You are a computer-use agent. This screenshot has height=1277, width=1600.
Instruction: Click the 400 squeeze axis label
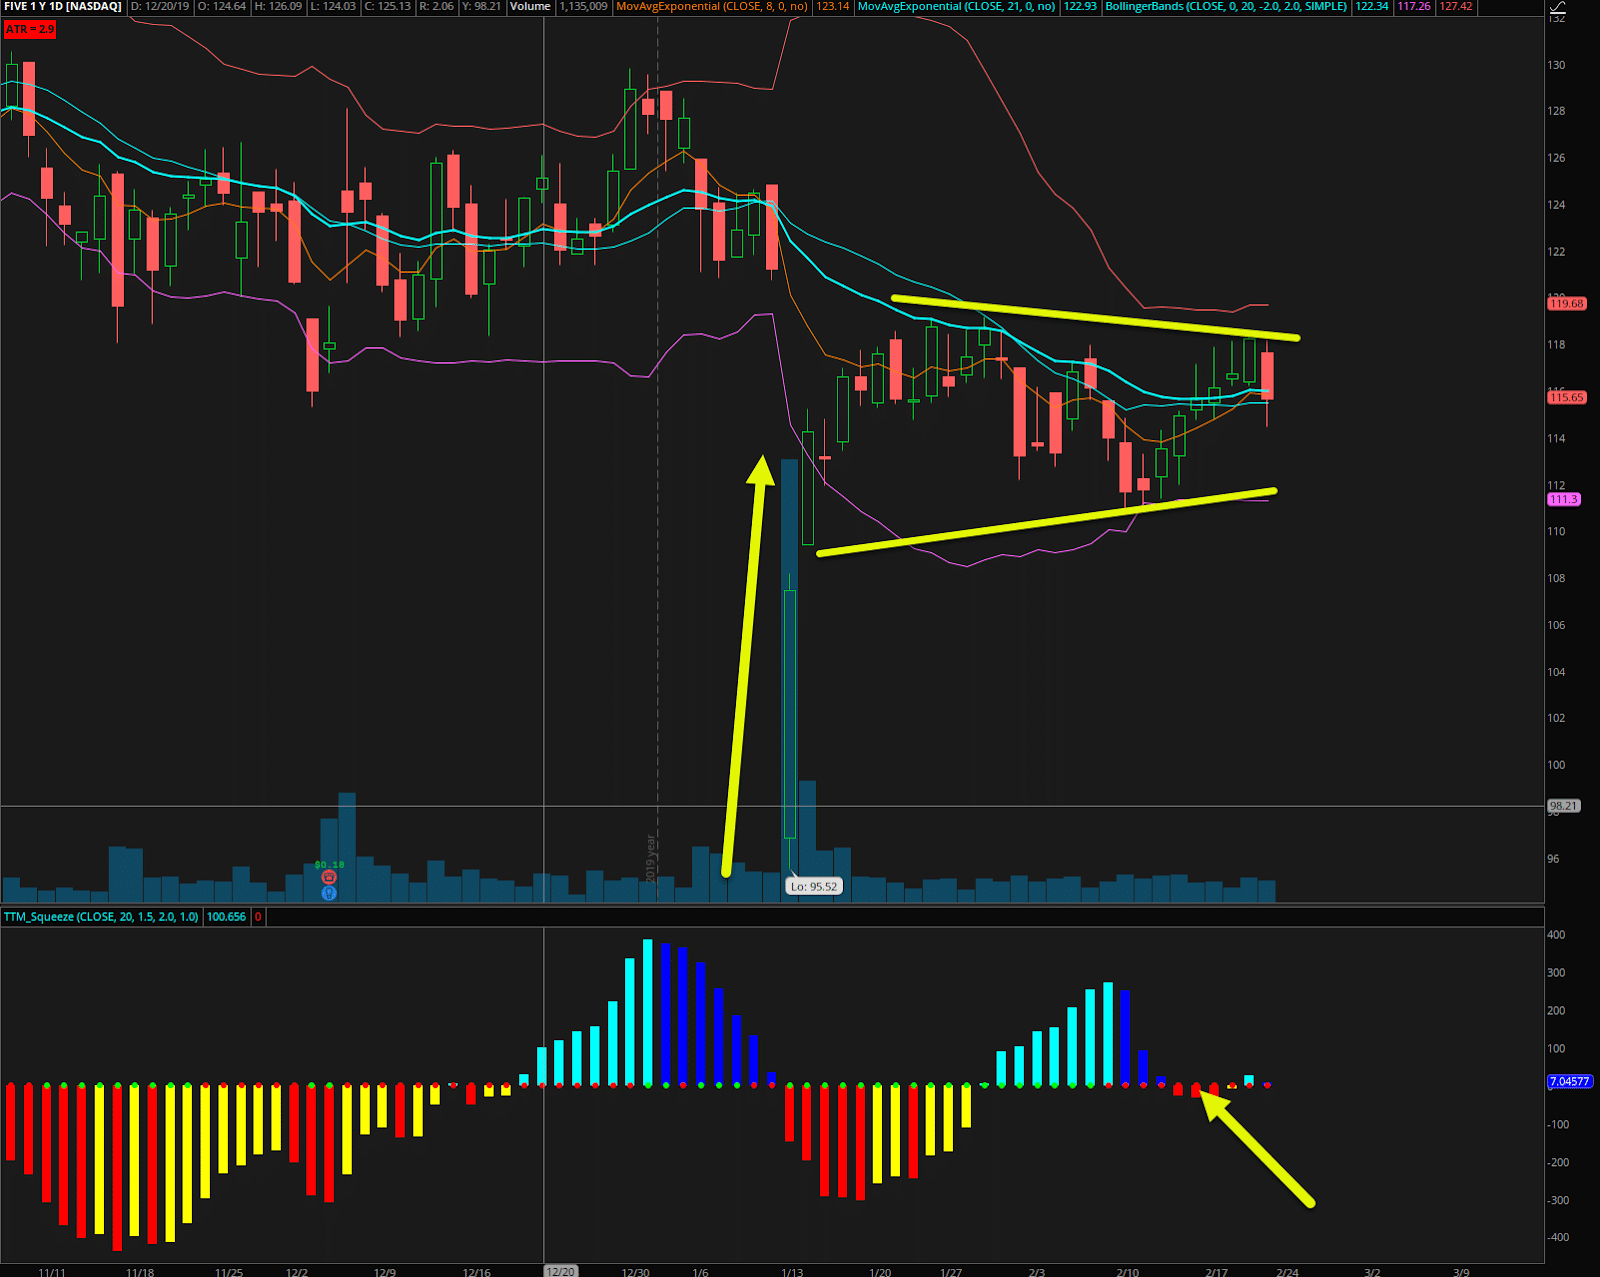pos(1556,935)
